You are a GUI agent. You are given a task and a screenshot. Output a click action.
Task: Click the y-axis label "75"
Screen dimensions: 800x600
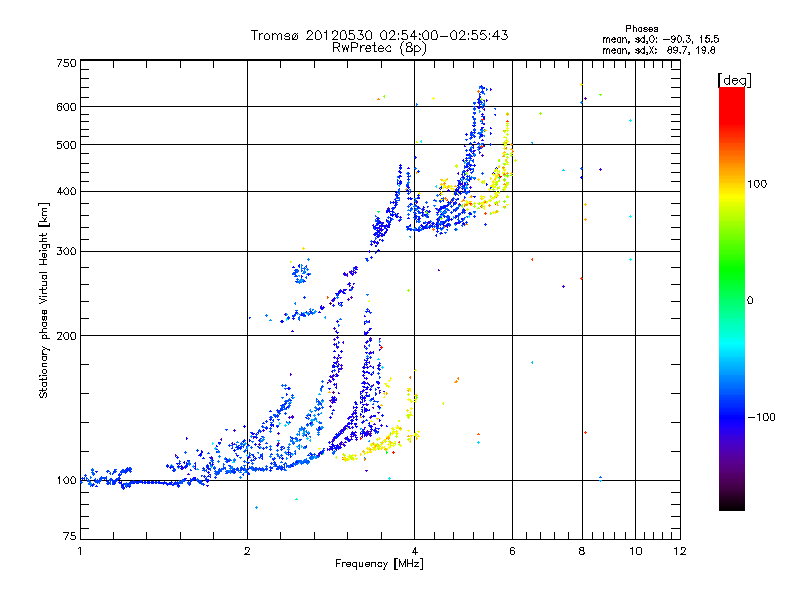70,536
